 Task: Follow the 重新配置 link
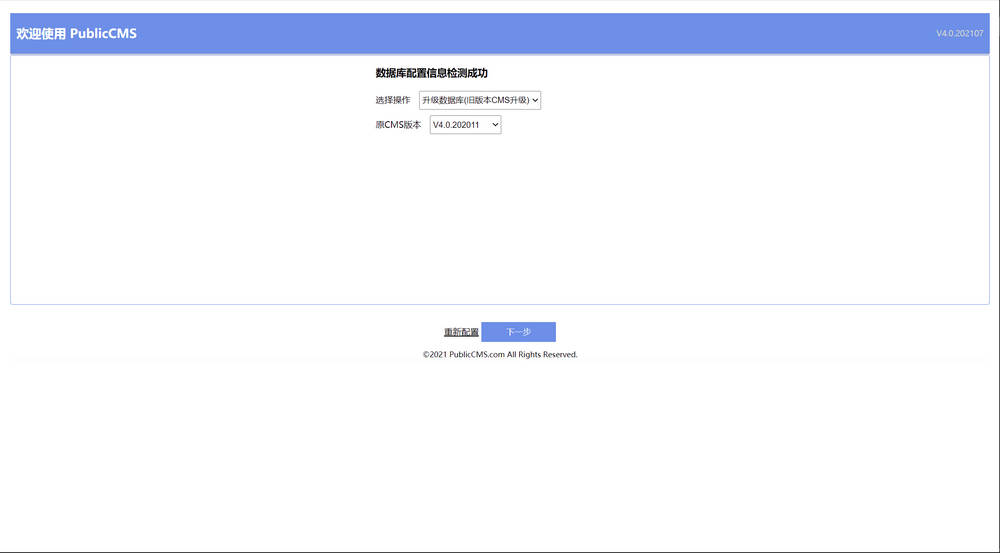pyautogui.click(x=461, y=332)
